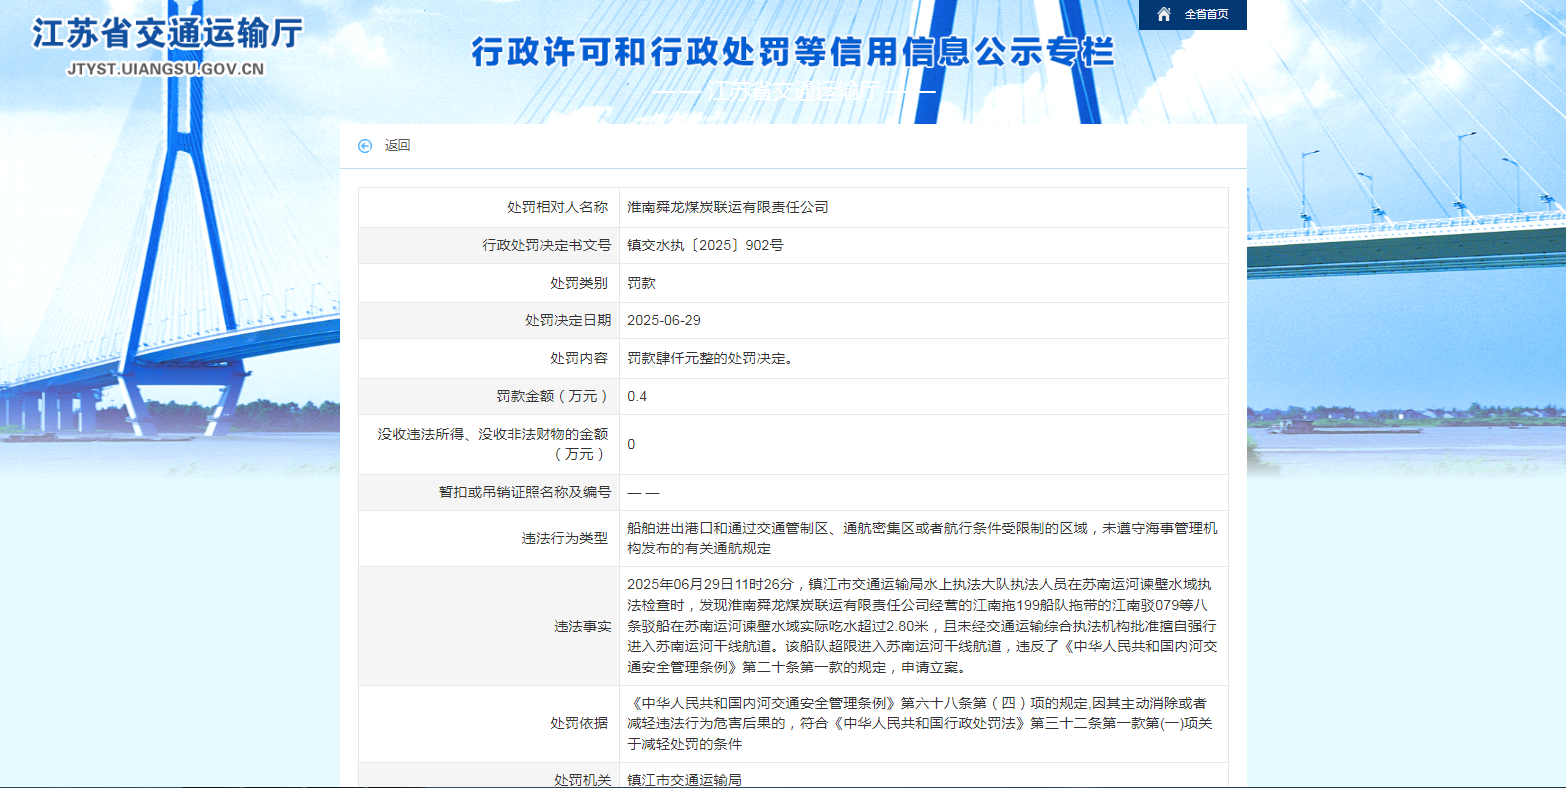Select document number 镇交水执〔2025〕902号
Screen dimensions: 1566x788
pyautogui.click(x=705, y=245)
